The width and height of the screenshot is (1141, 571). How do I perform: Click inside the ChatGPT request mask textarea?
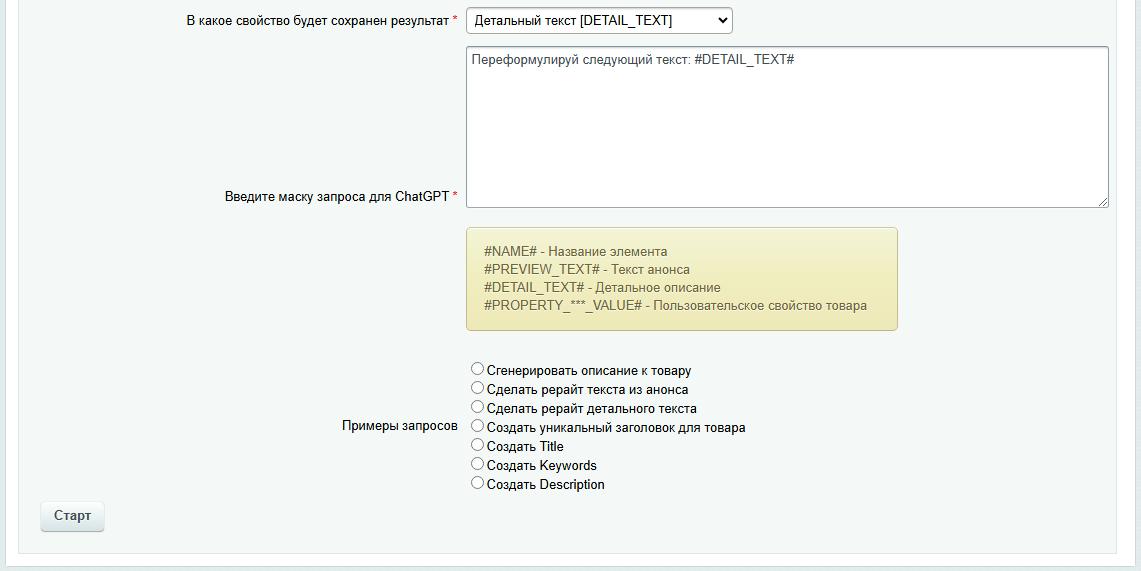click(x=786, y=127)
